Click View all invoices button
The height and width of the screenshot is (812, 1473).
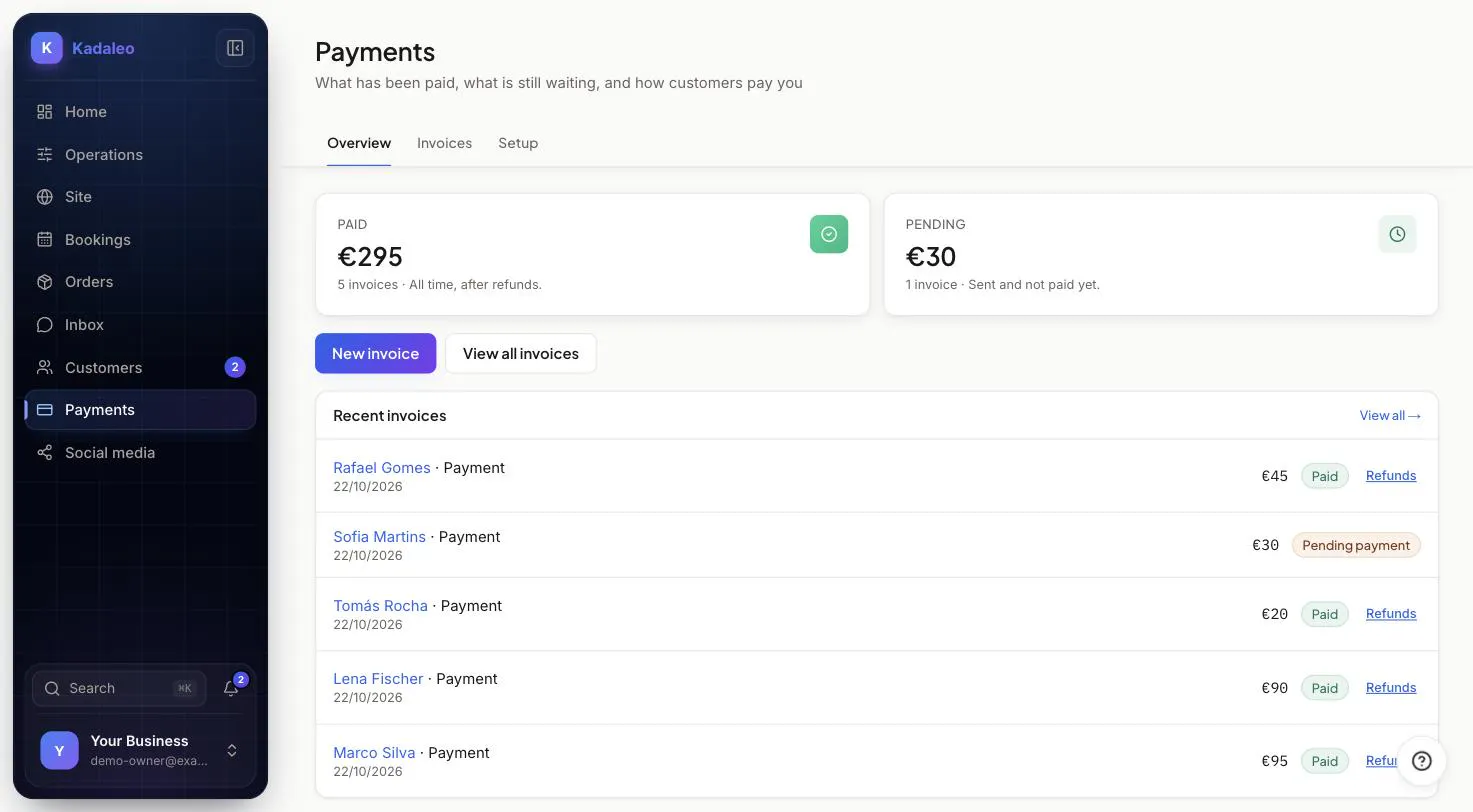click(x=521, y=353)
